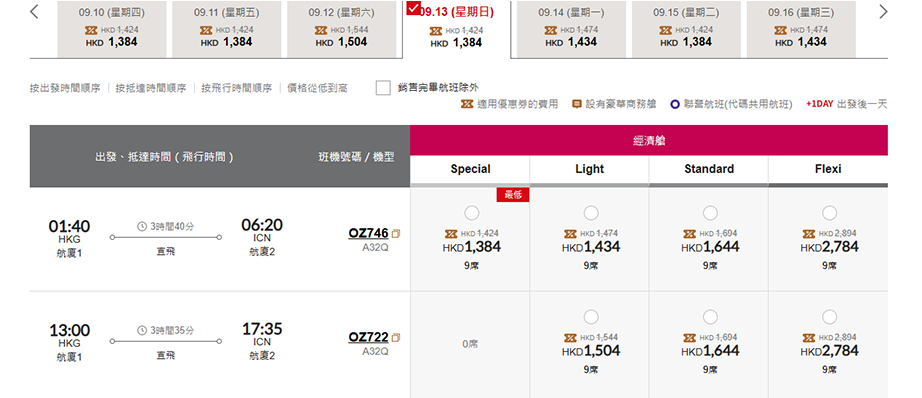Sort flights by 價格從低到高
The image size is (922, 398).
point(317,88)
